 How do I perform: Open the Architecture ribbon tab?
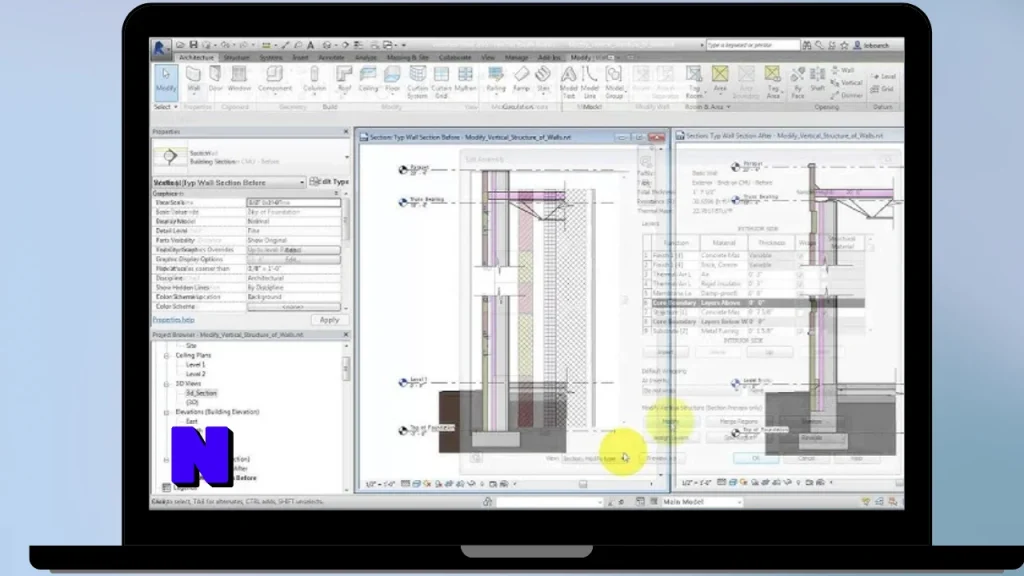click(x=196, y=57)
